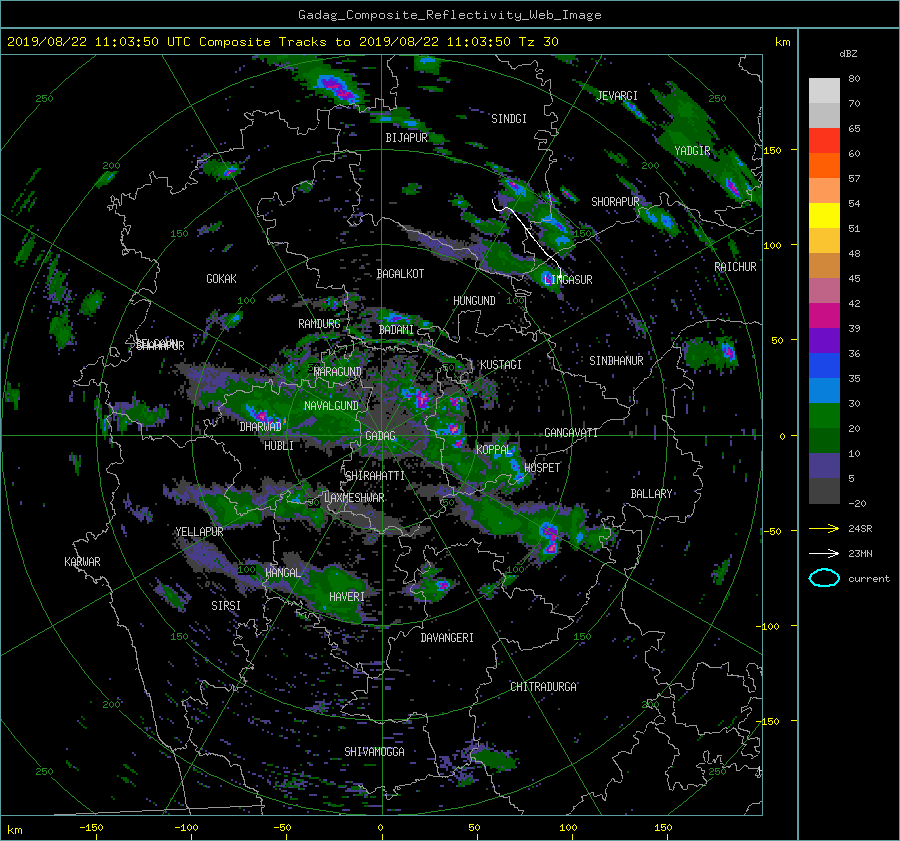Click the SINDHANUR city label
Viewport: 900px width, 841px height.
[616, 361]
